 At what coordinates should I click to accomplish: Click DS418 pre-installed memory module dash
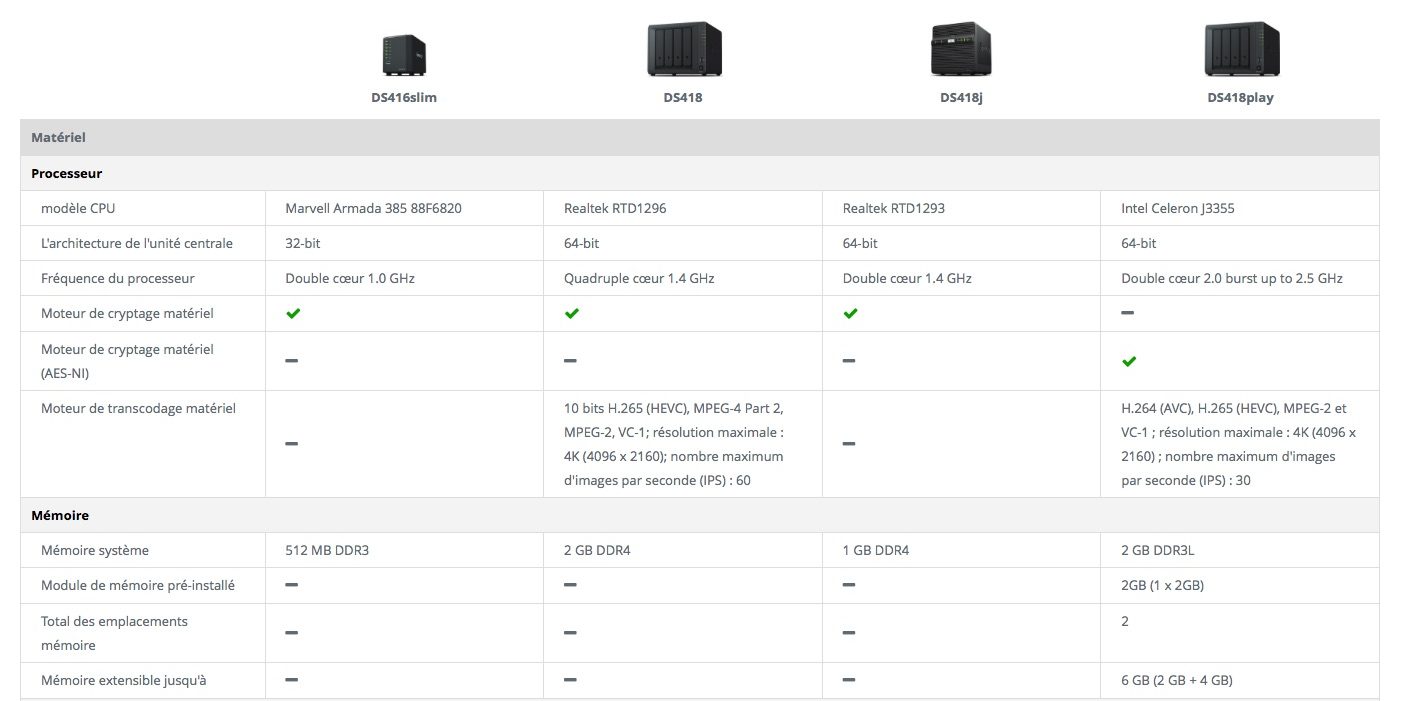coord(570,585)
